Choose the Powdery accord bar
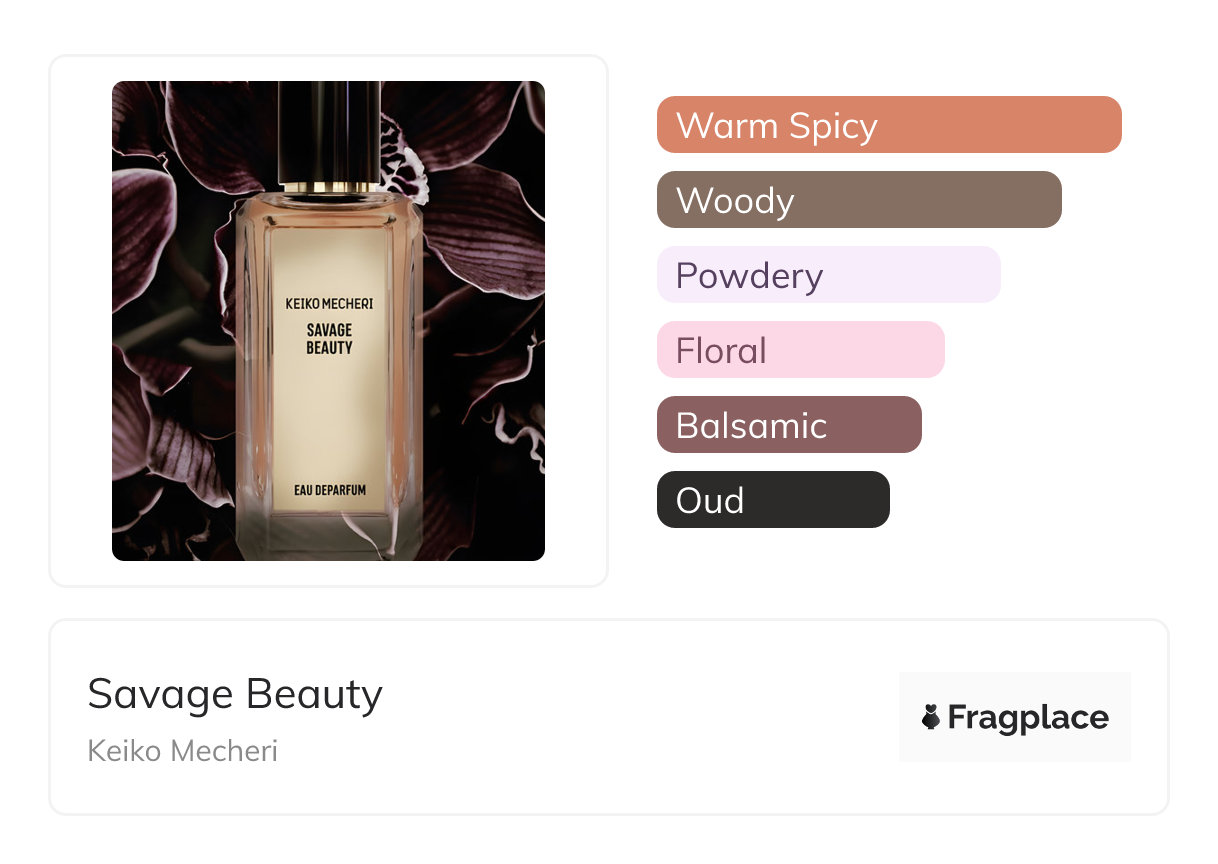This screenshot has width=1218, height=864. pos(828,275)
